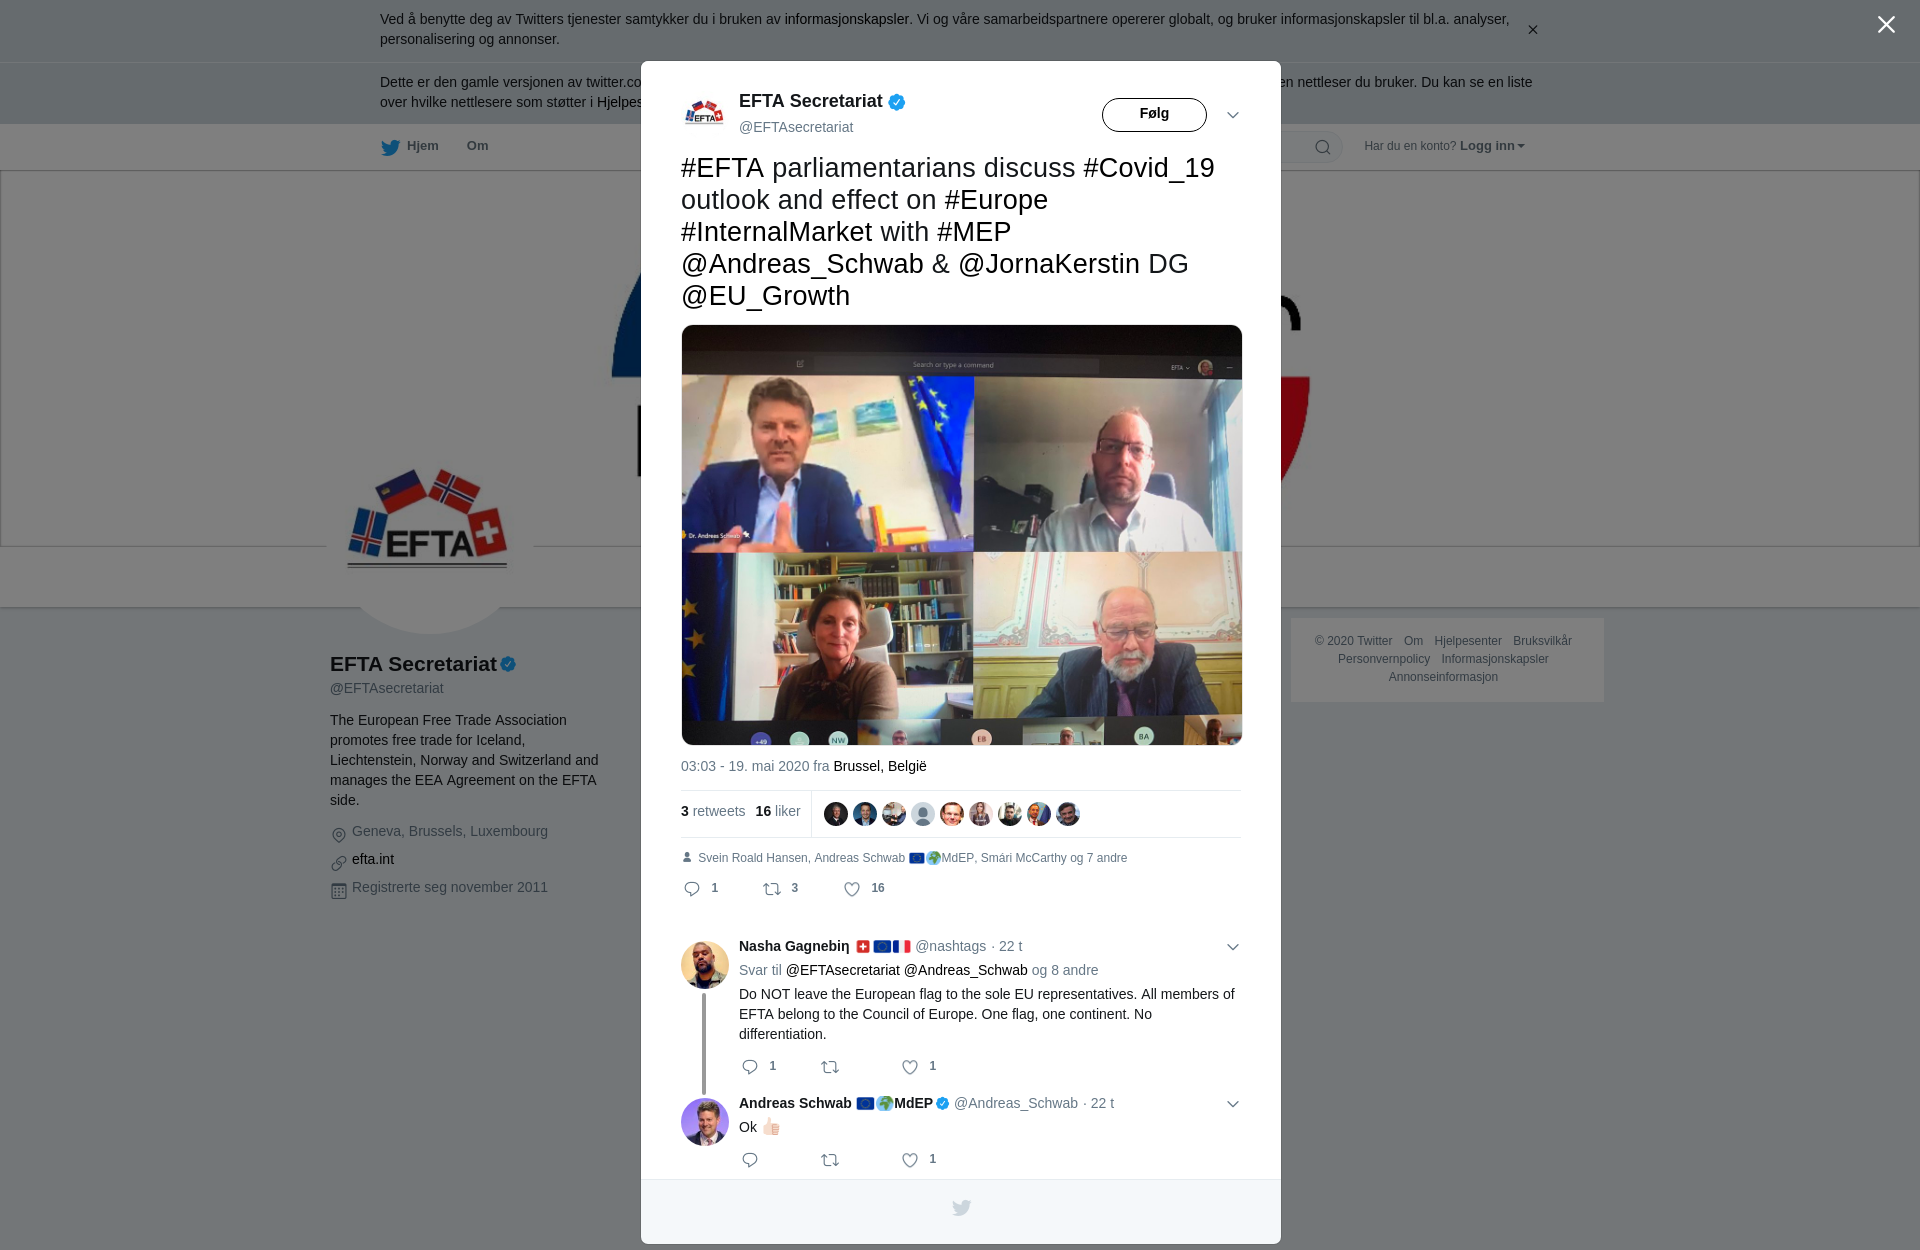
Task: Reply to Andreas Schwab's Ok tweet
Action: coord(750,1160)
